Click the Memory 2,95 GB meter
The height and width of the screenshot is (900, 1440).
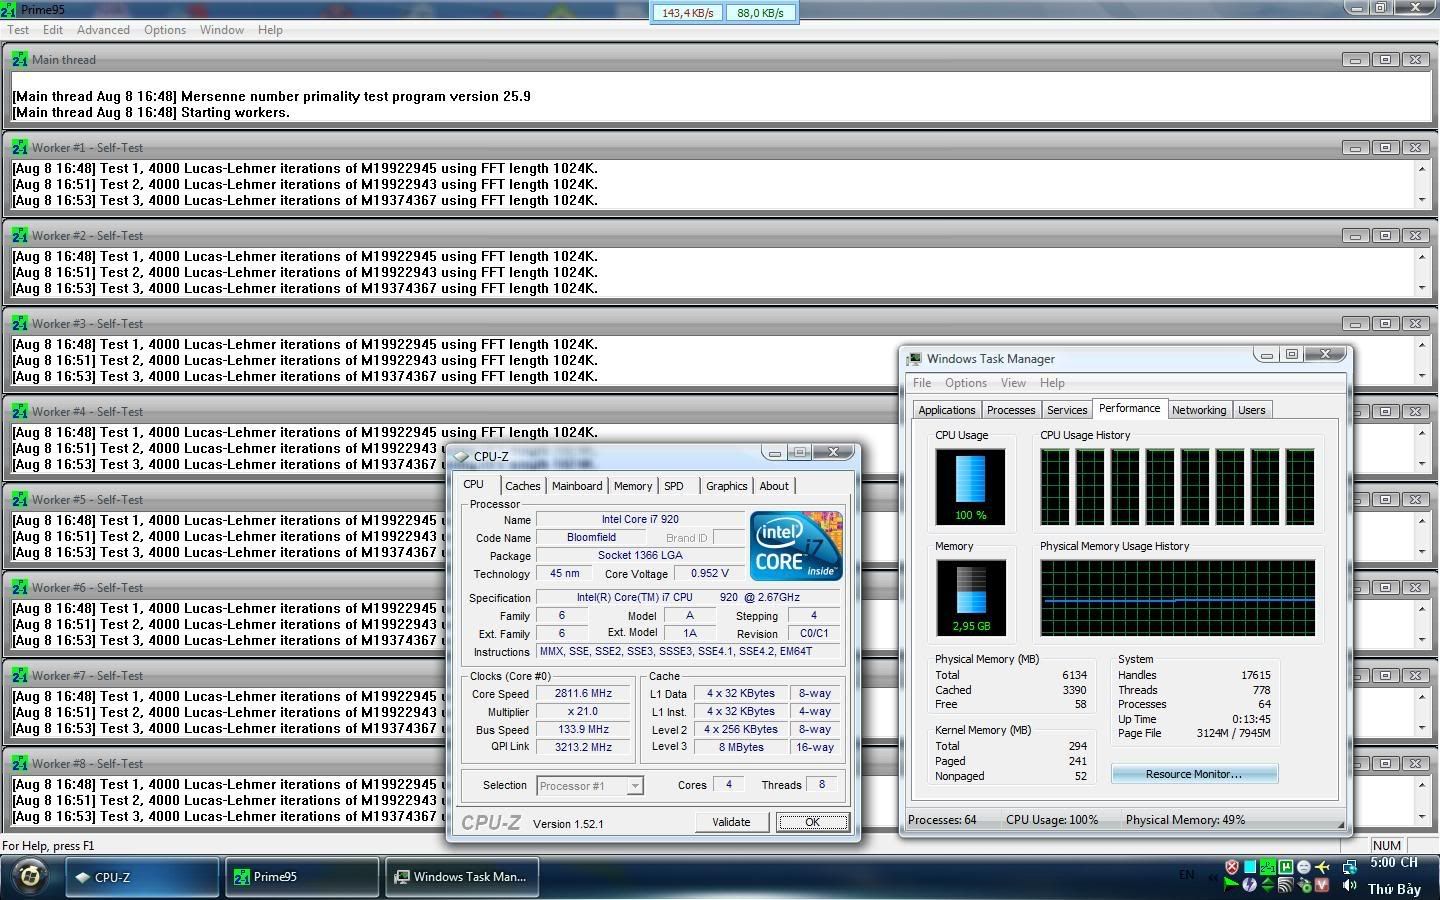pyautogui.click(x=970, y=597)
